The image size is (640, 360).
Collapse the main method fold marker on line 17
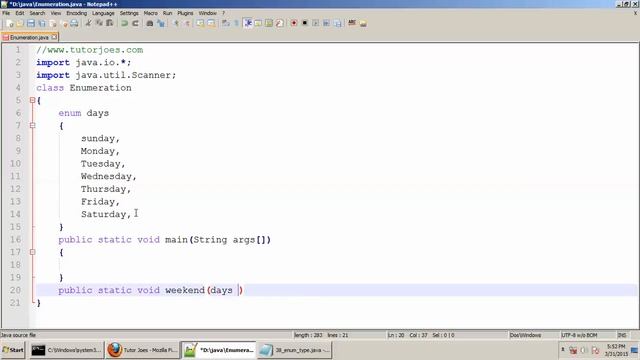[32, 252]
